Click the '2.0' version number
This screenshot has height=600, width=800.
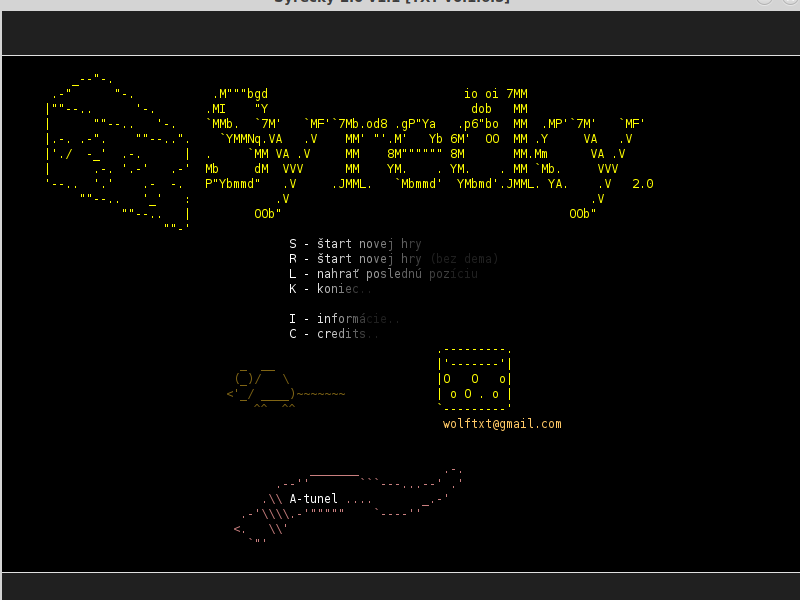click(x=643, y=184)
